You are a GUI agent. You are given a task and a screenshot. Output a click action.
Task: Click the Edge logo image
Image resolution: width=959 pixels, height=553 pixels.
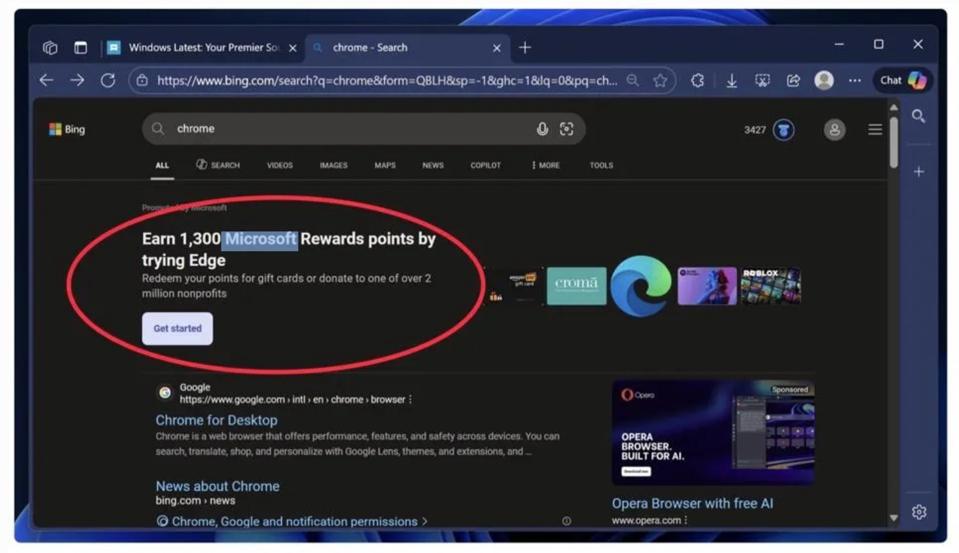point(641,286)
